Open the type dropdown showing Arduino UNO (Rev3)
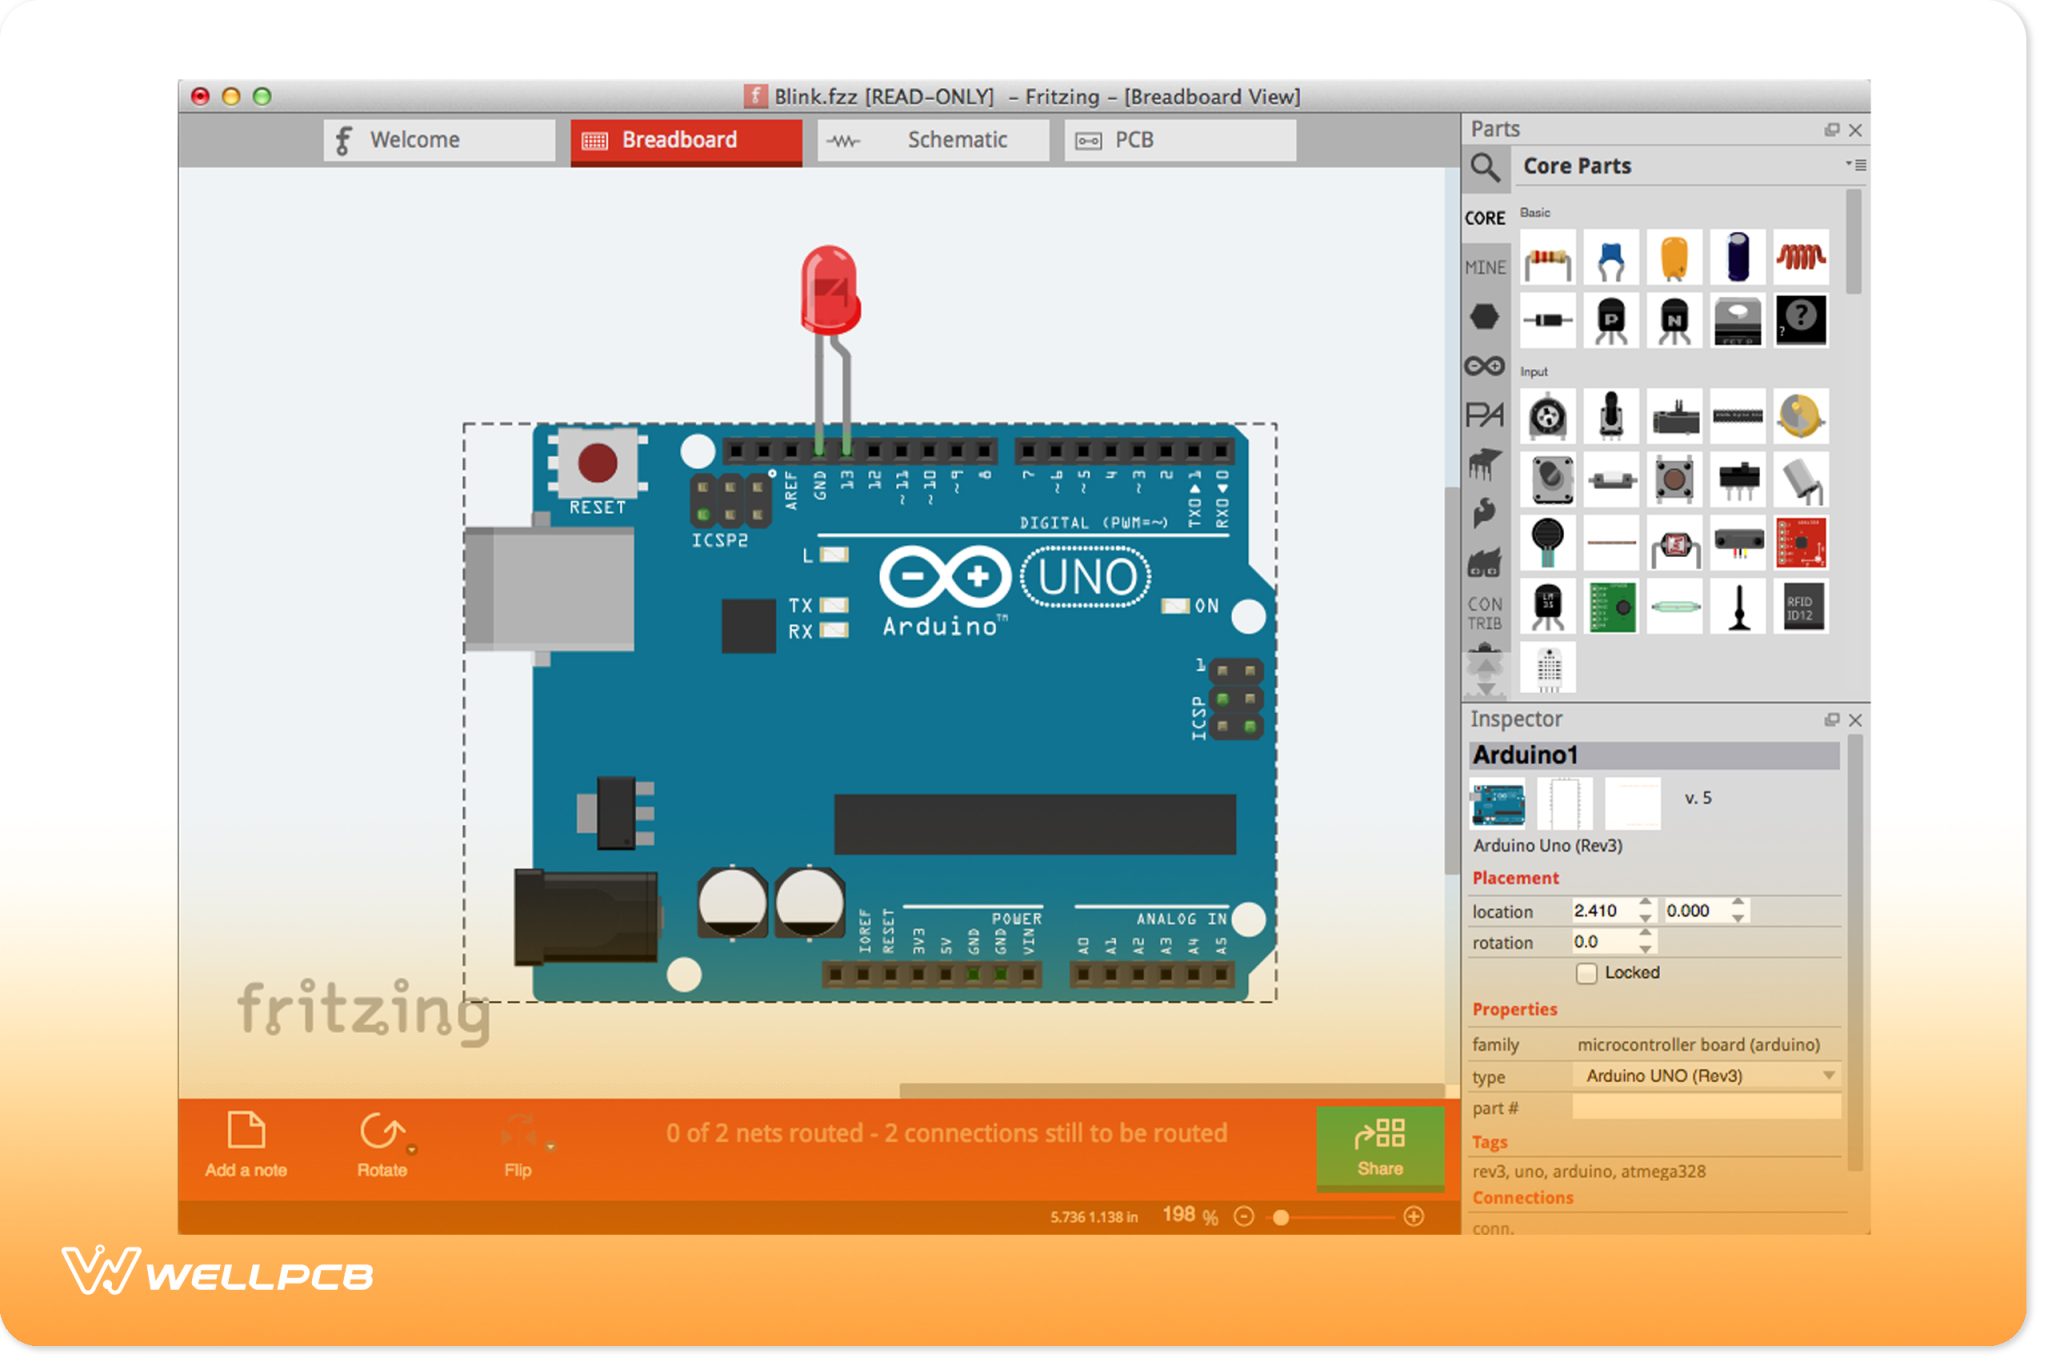The width and height of the screenshot is (2048, 1366). 1707,1076
